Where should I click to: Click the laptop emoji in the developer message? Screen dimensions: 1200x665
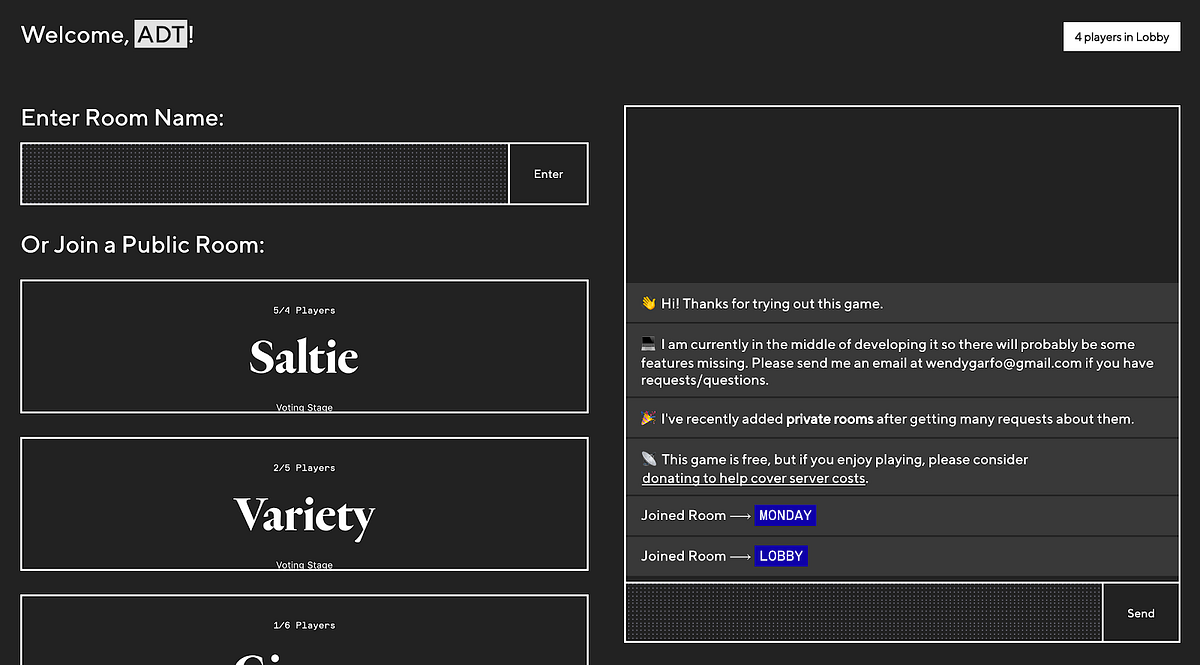tap(649, 343)
